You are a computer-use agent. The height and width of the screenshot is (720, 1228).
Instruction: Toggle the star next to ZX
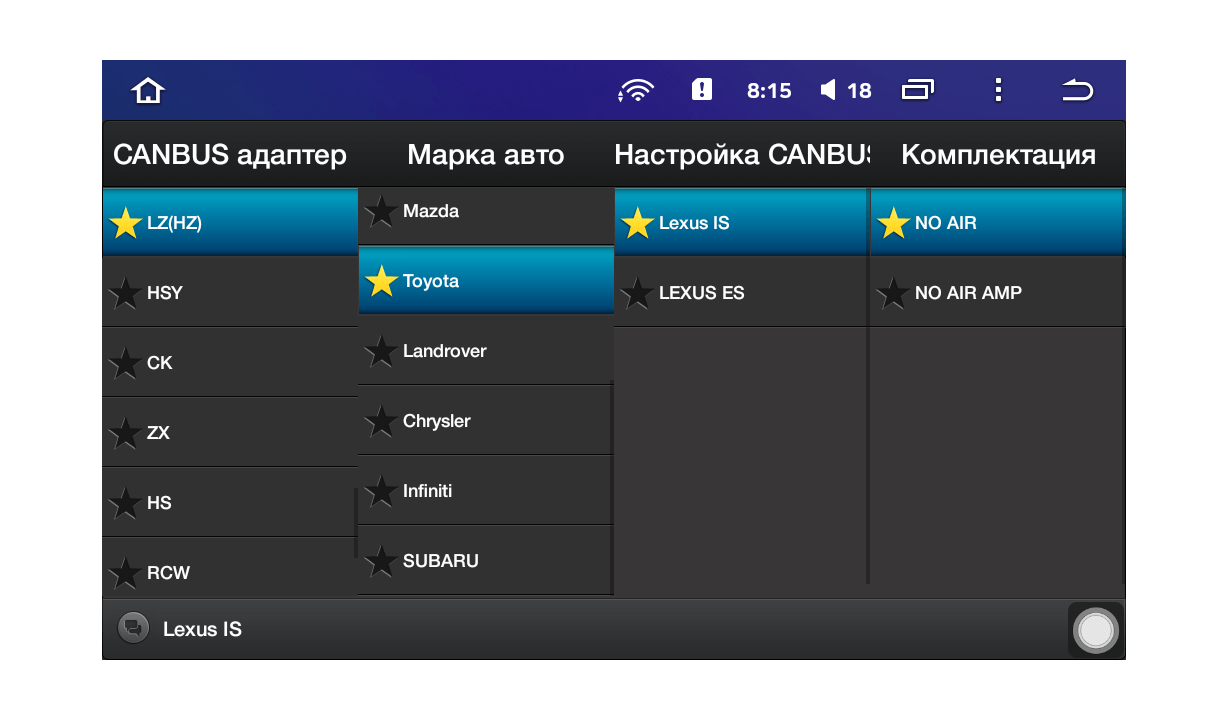pos(125,433)
